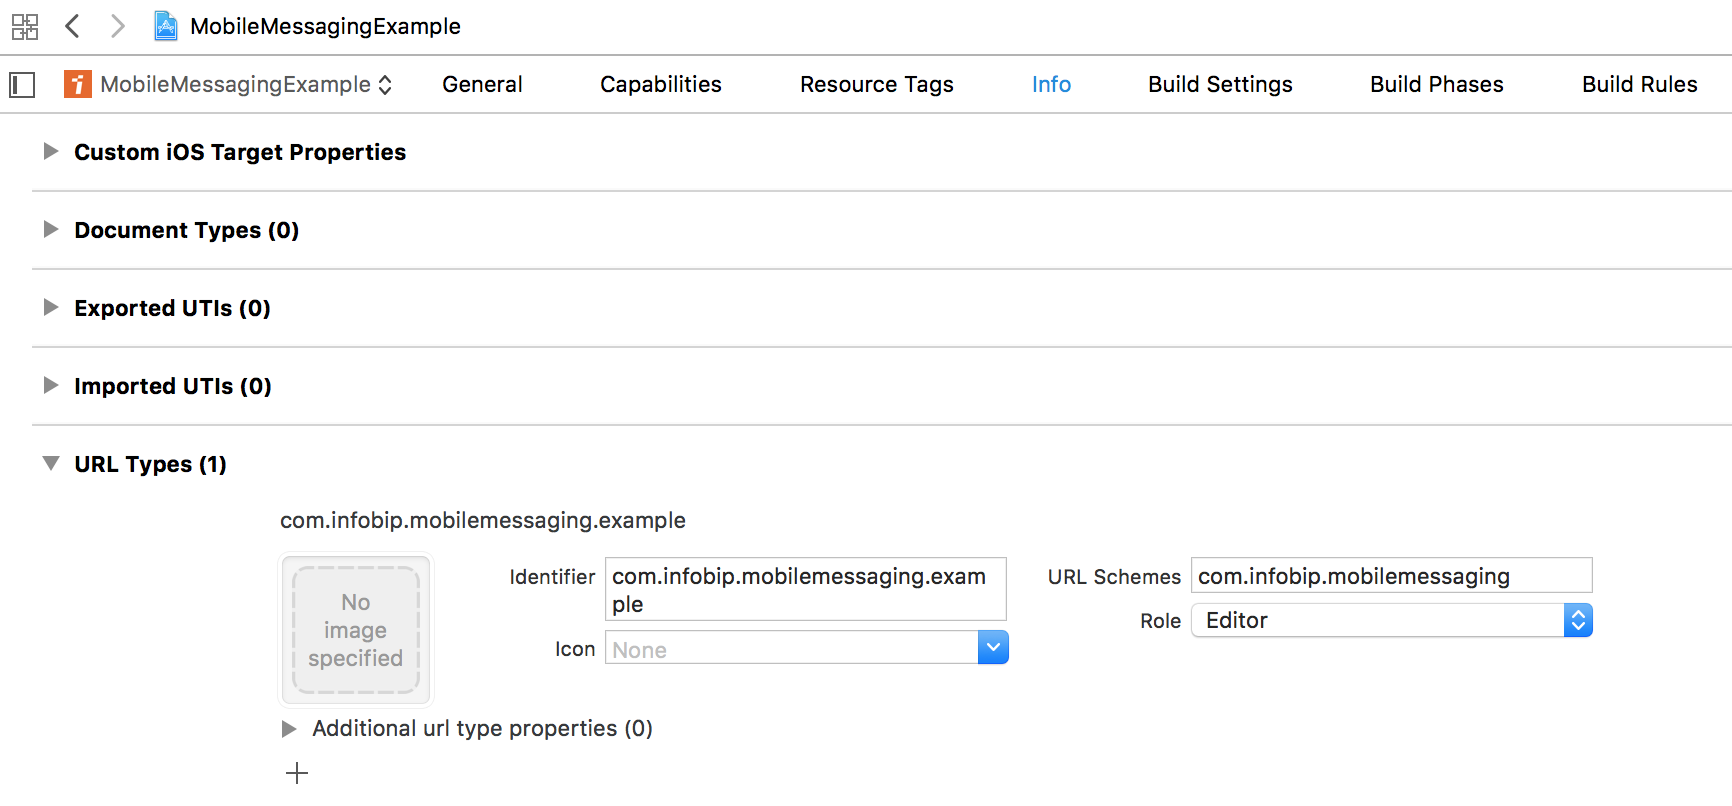Open the MobileMessagingExample target selector popup
Screen dimensions: 1732x806
pyautogui.click(x=228, y=84)
